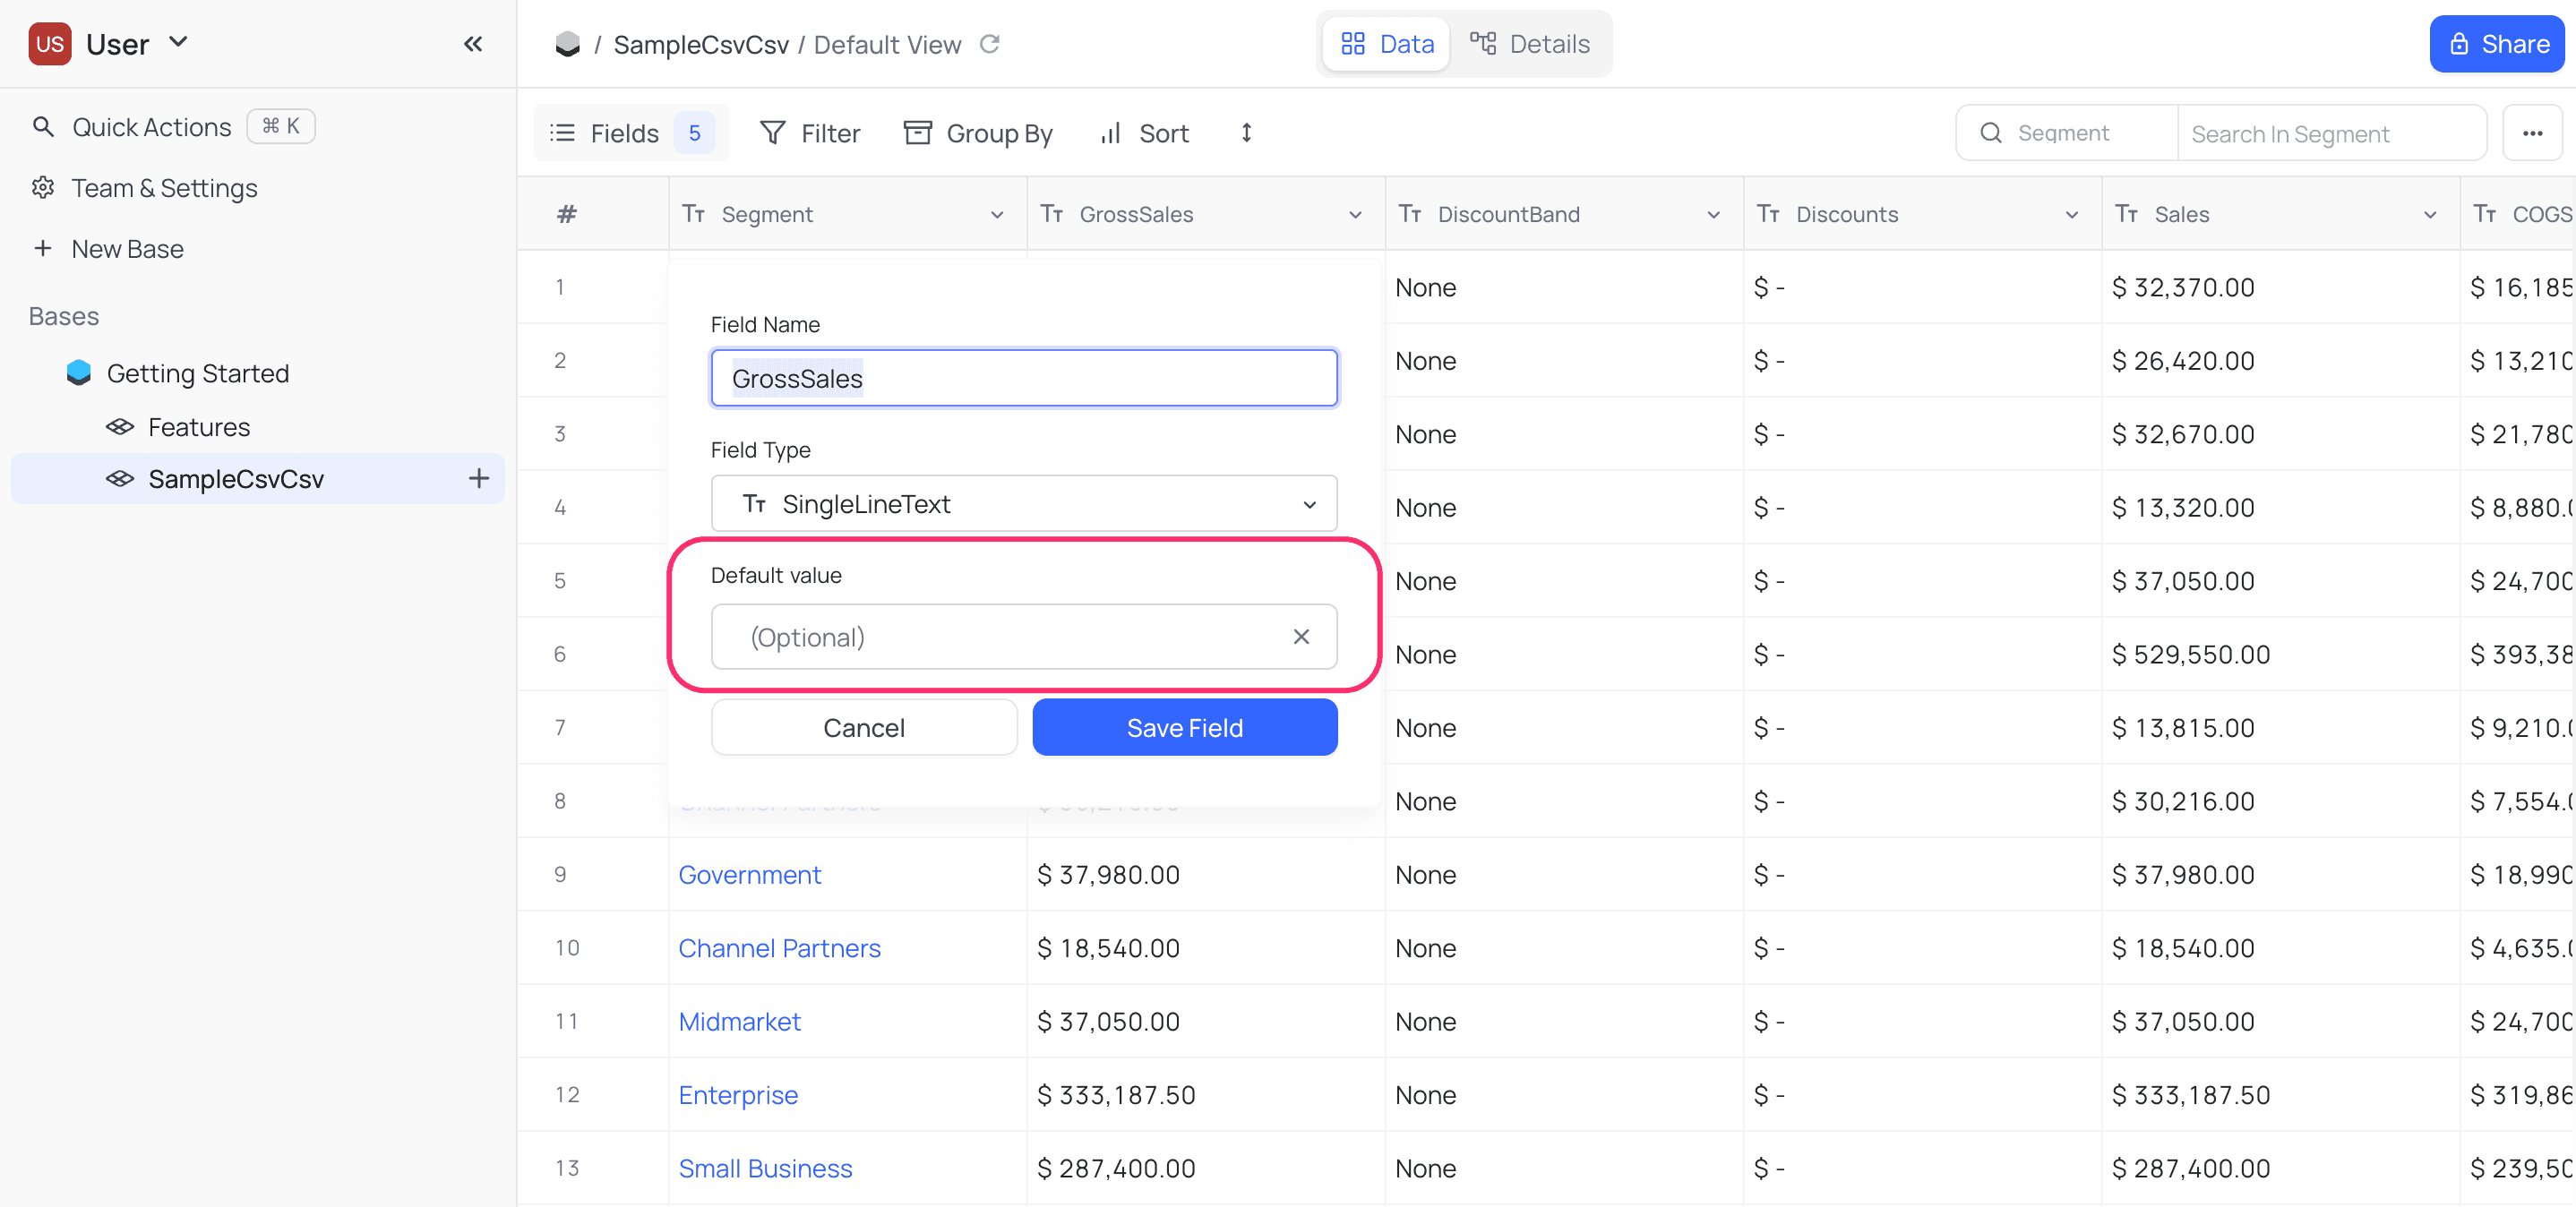Expand the User account dropdown
This screenshot has width=2576, height=1207.
179,43
